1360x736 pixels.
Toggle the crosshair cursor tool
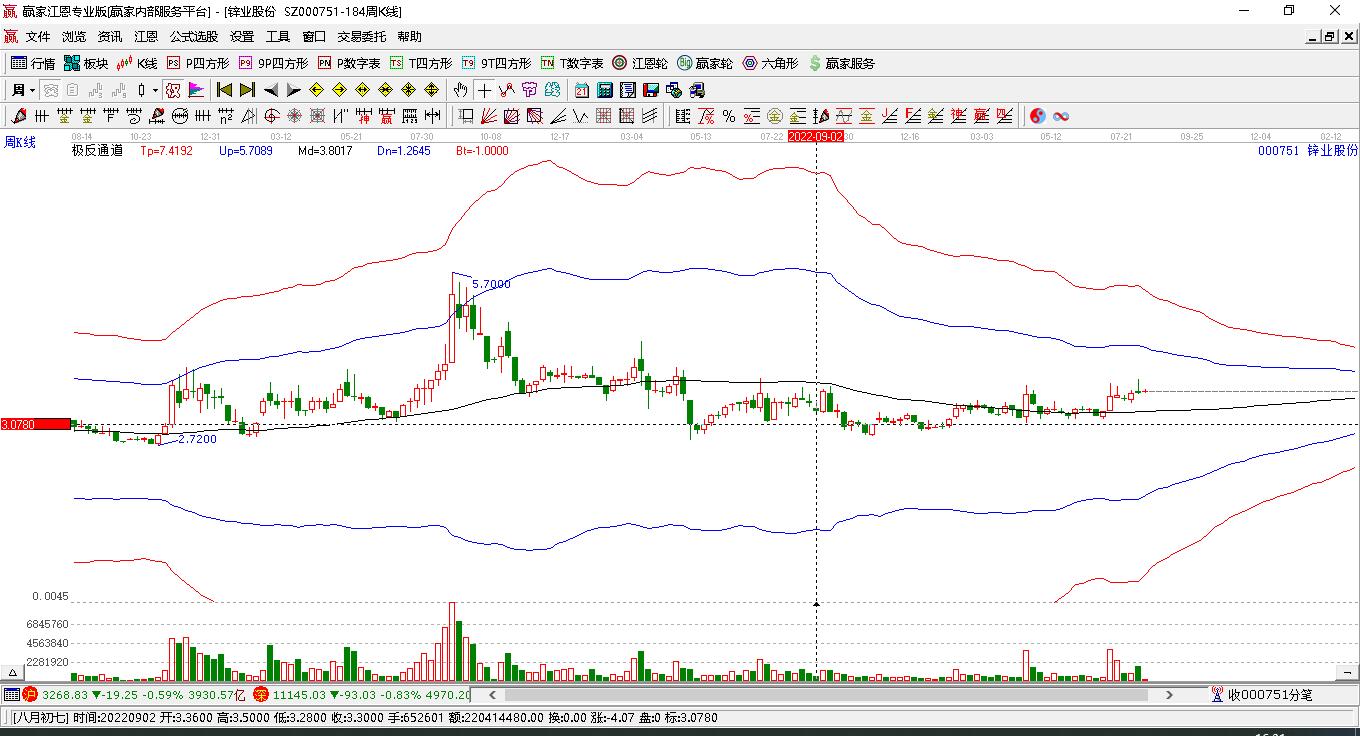click(x=484, y=90)
